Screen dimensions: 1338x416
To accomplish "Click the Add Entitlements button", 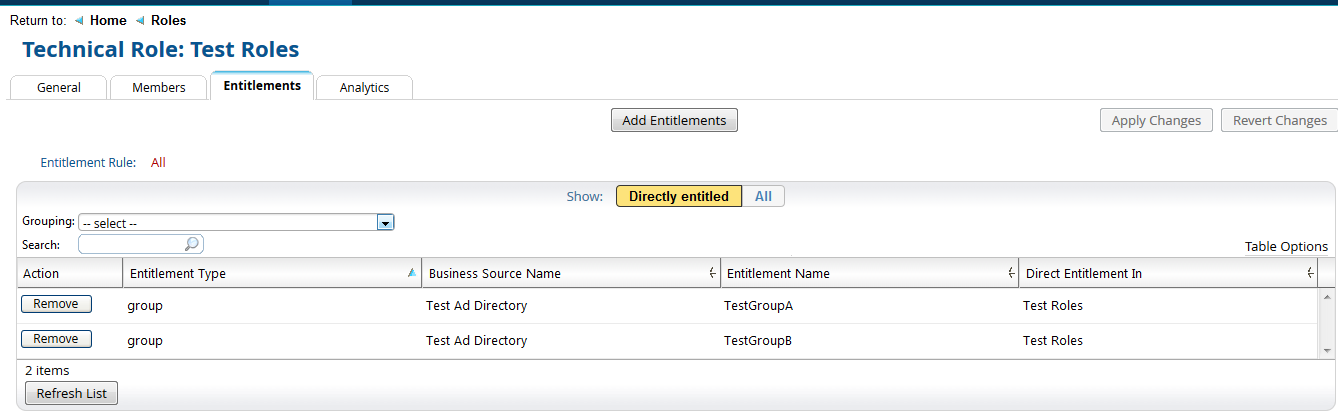I will 674,121.
